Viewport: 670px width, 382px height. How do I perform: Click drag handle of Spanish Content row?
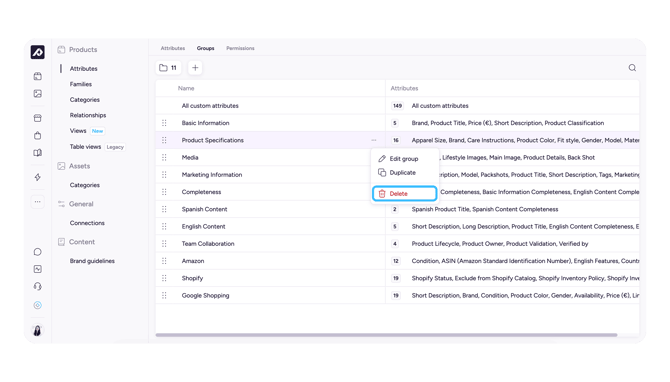(x=164, y=209)
